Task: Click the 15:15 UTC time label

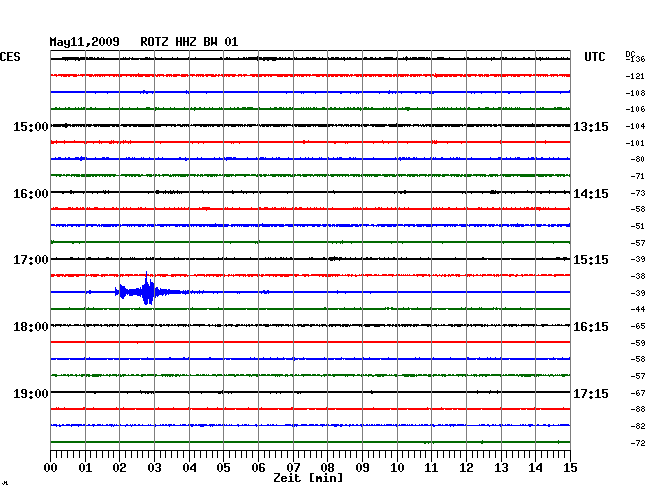Action: [x=591, y=260]
